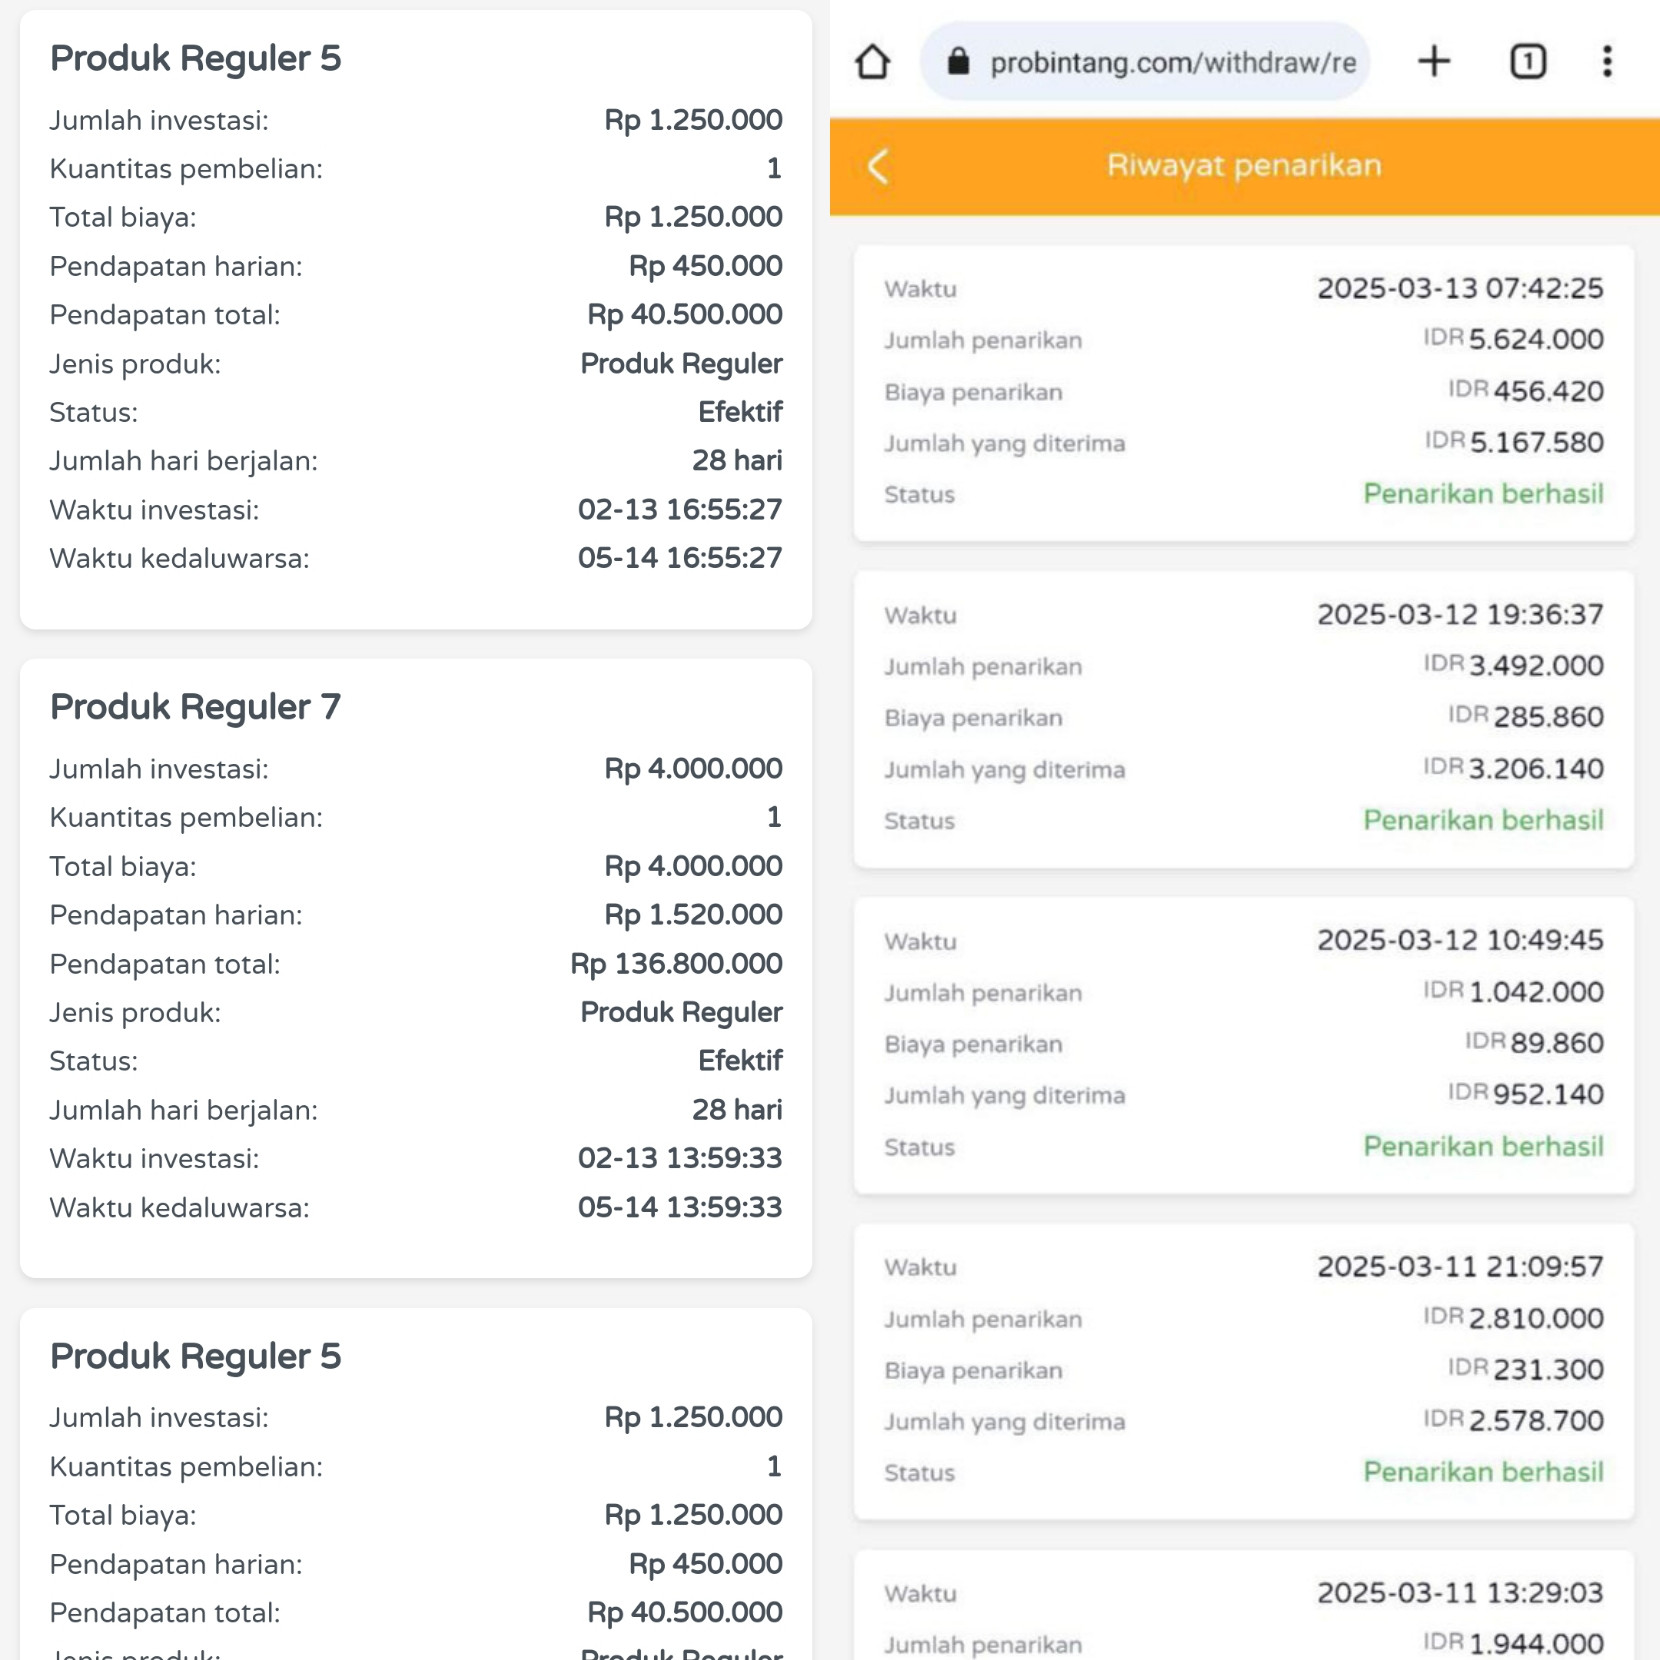The width and height of the screenshot is (1660, 1660).
Task: Click withdrawal amount IDR 1.042.000
Action: point(1513,992)
